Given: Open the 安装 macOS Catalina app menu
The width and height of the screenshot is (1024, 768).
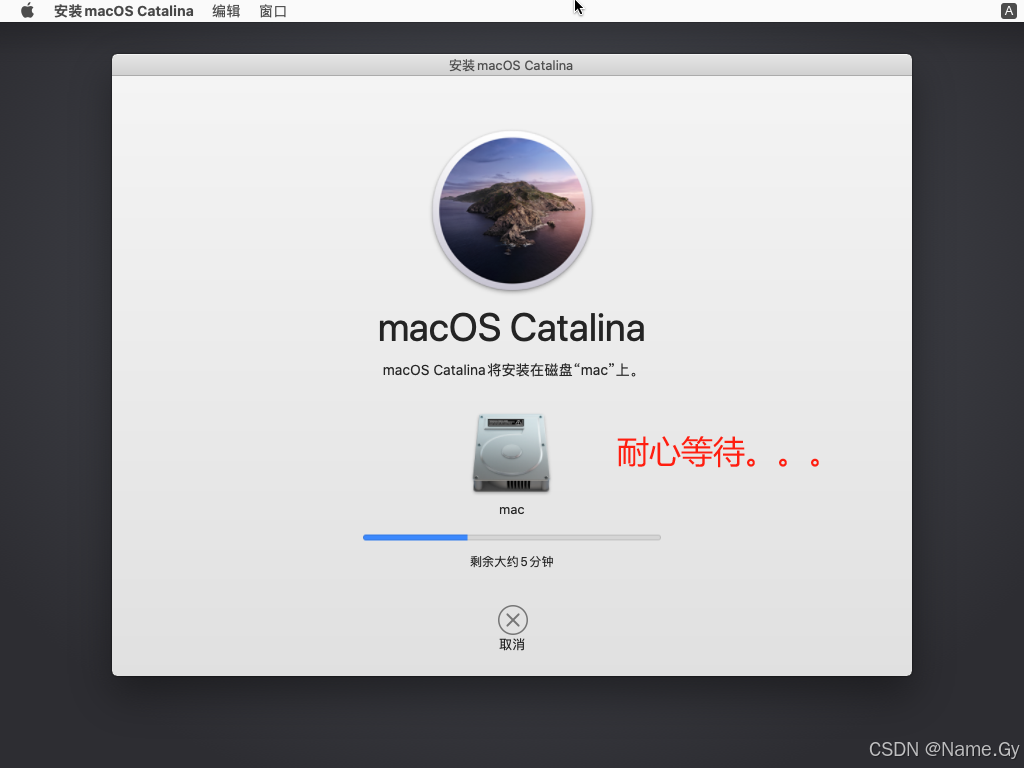Looking at the screenshot, I should click(x=123, y=11).
